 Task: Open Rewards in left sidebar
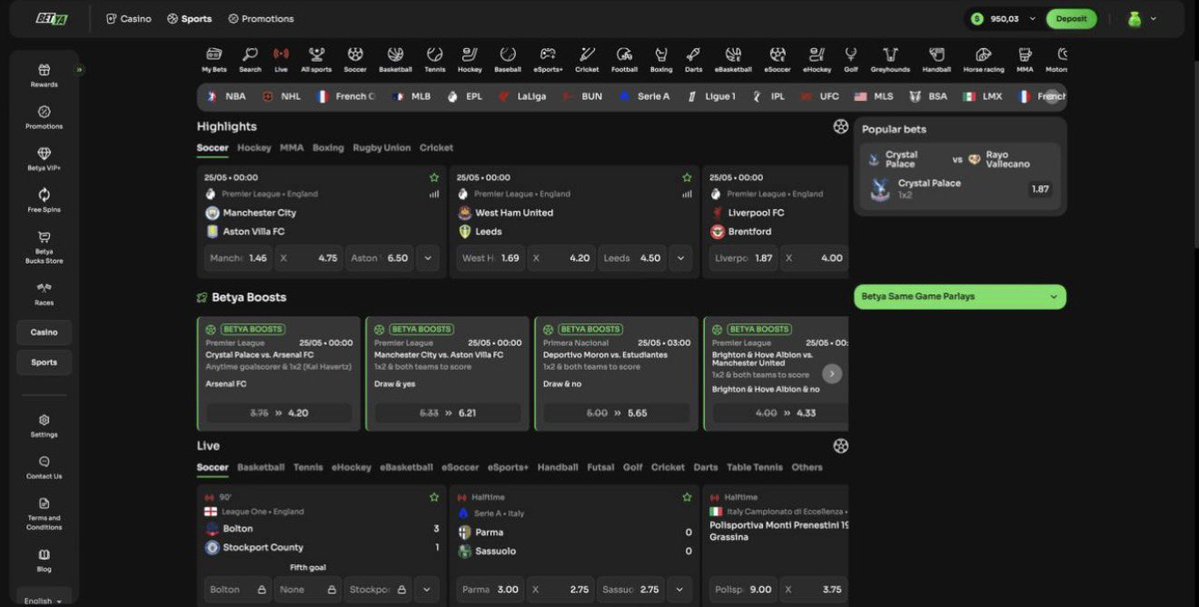[44, 76]
